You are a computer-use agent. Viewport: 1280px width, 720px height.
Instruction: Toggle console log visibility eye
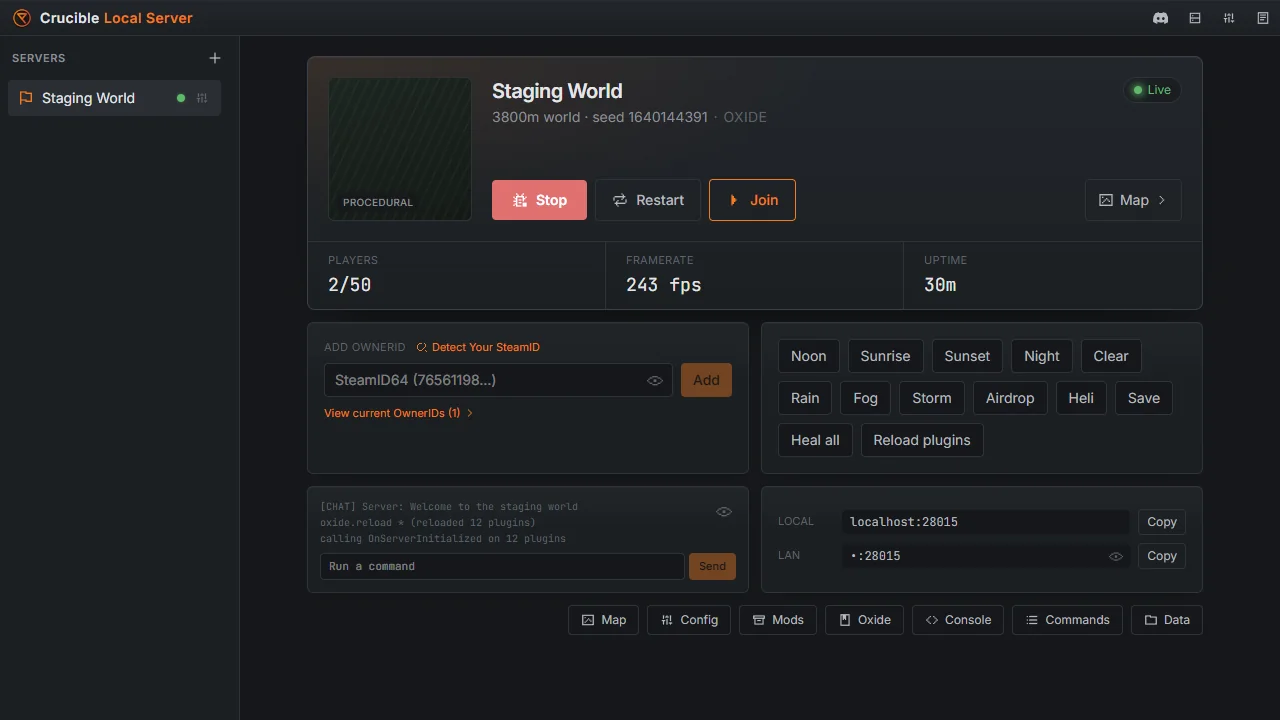click(x=724, y=512)
